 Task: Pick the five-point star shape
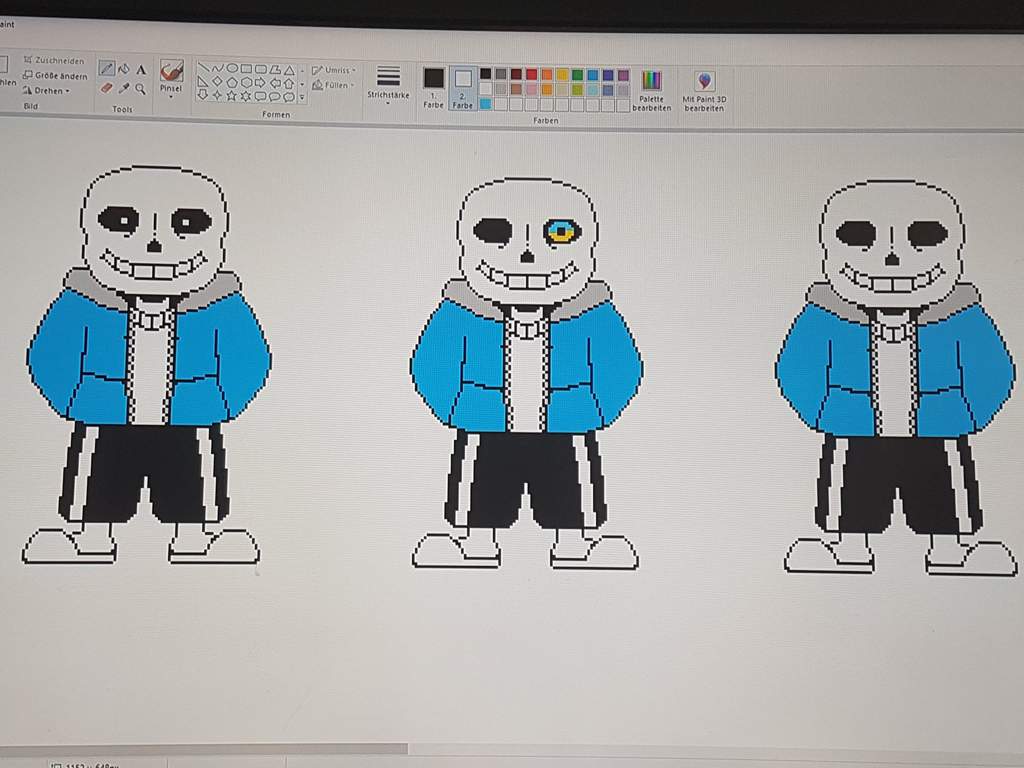232,96
